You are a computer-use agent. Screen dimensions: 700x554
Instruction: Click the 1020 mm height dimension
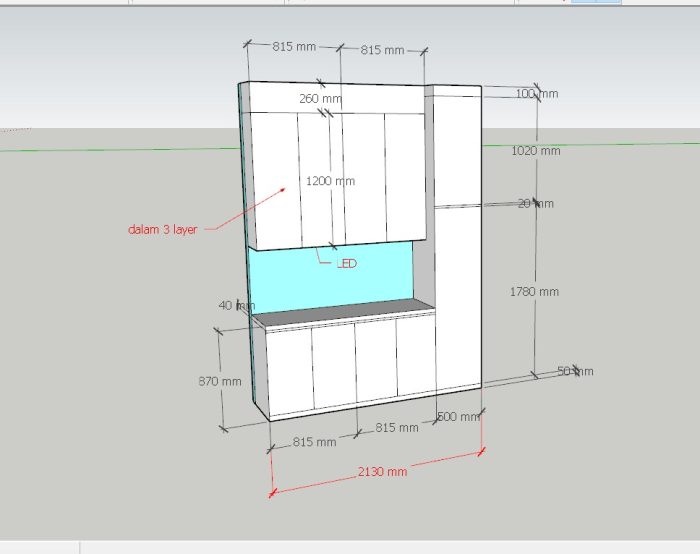click(x=535, y=151)
